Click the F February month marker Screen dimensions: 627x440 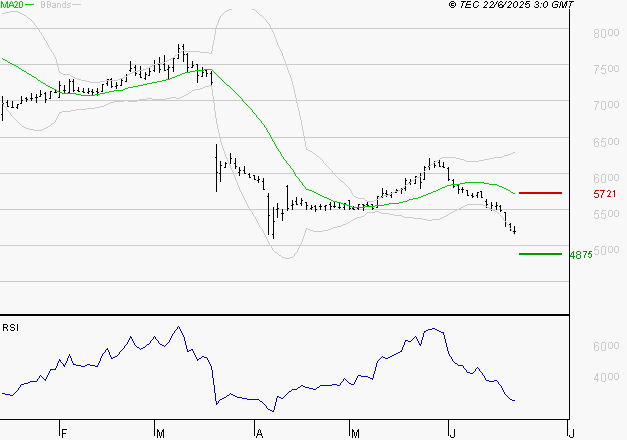tap(64, 434)
